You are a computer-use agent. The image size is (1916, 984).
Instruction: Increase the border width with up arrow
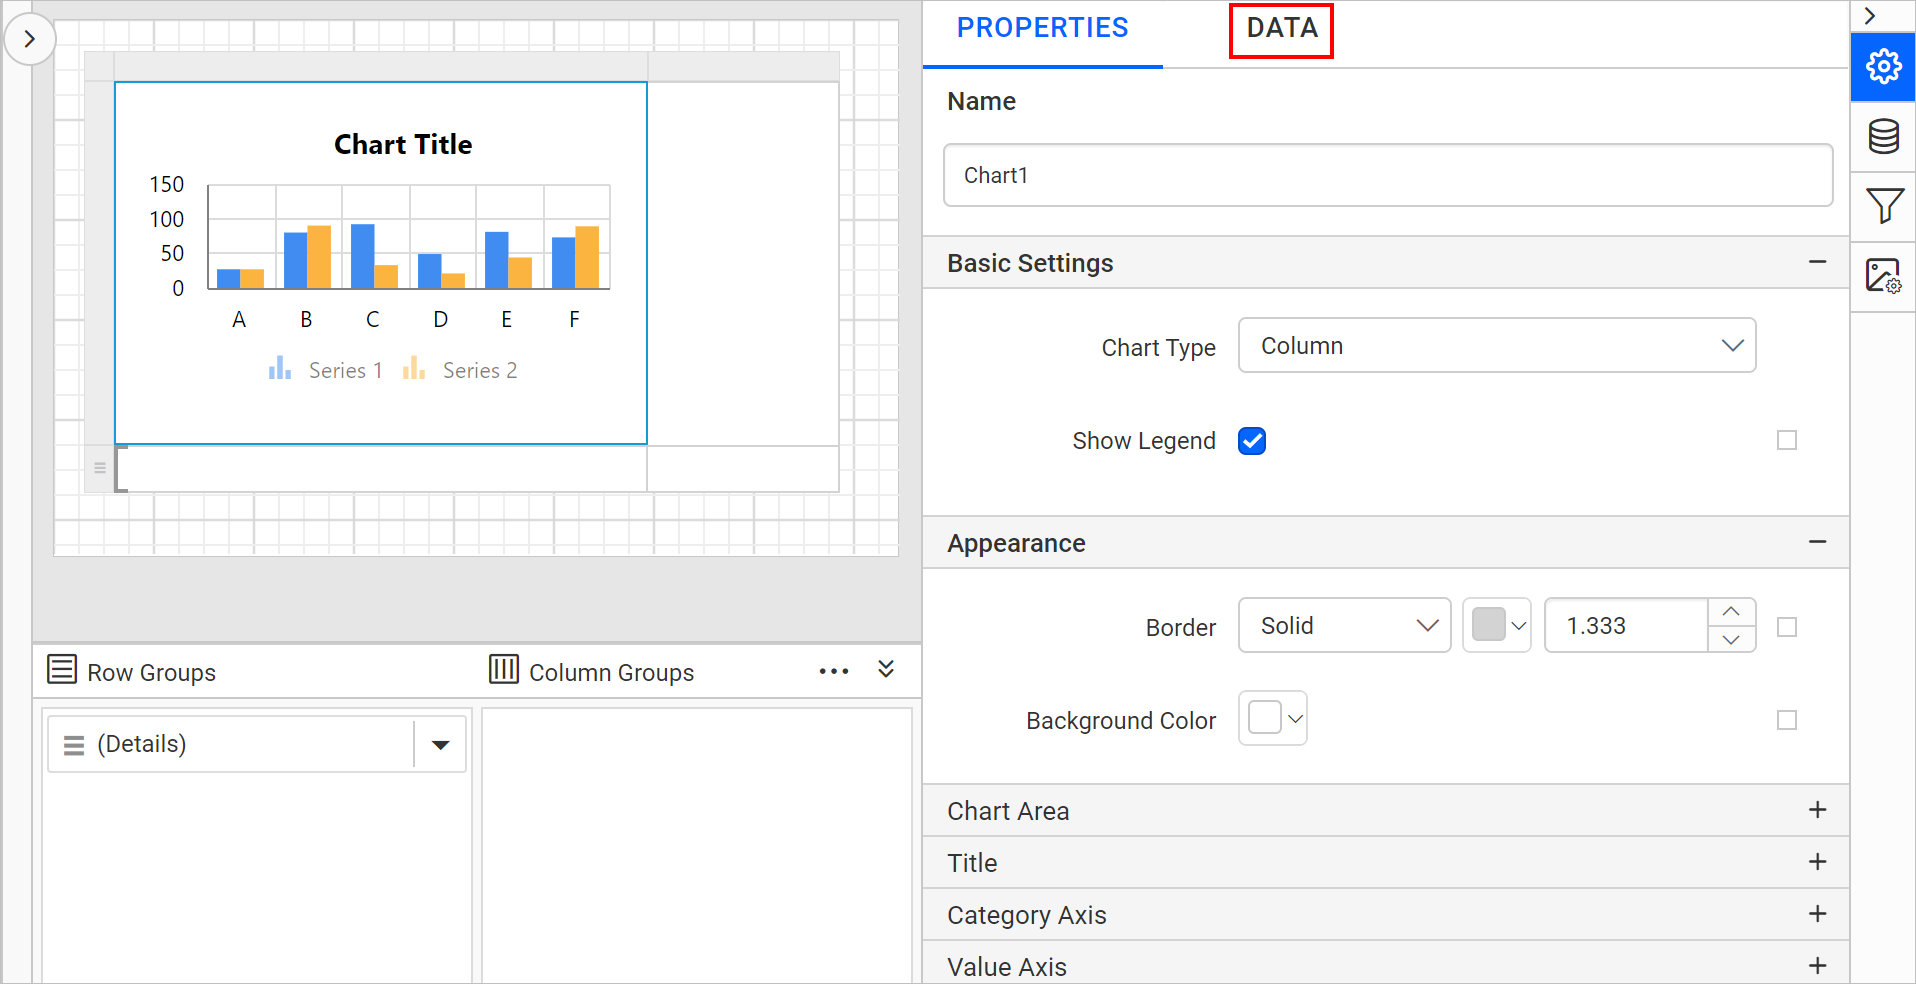click(1732, 611)
